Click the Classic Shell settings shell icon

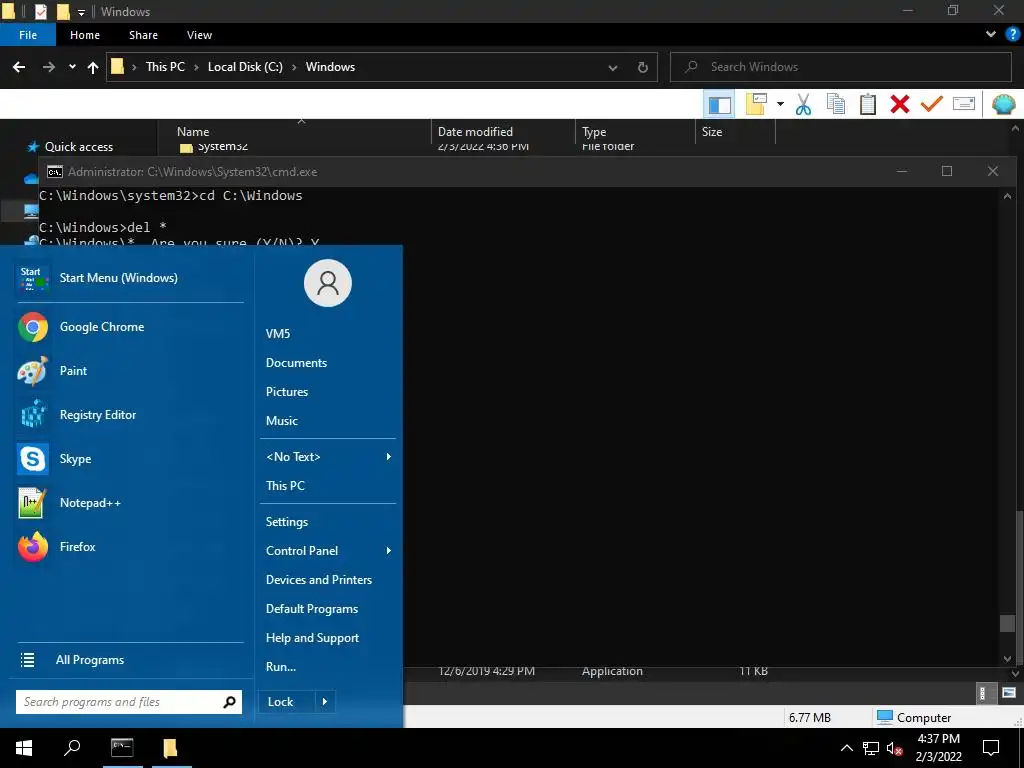1004,104
